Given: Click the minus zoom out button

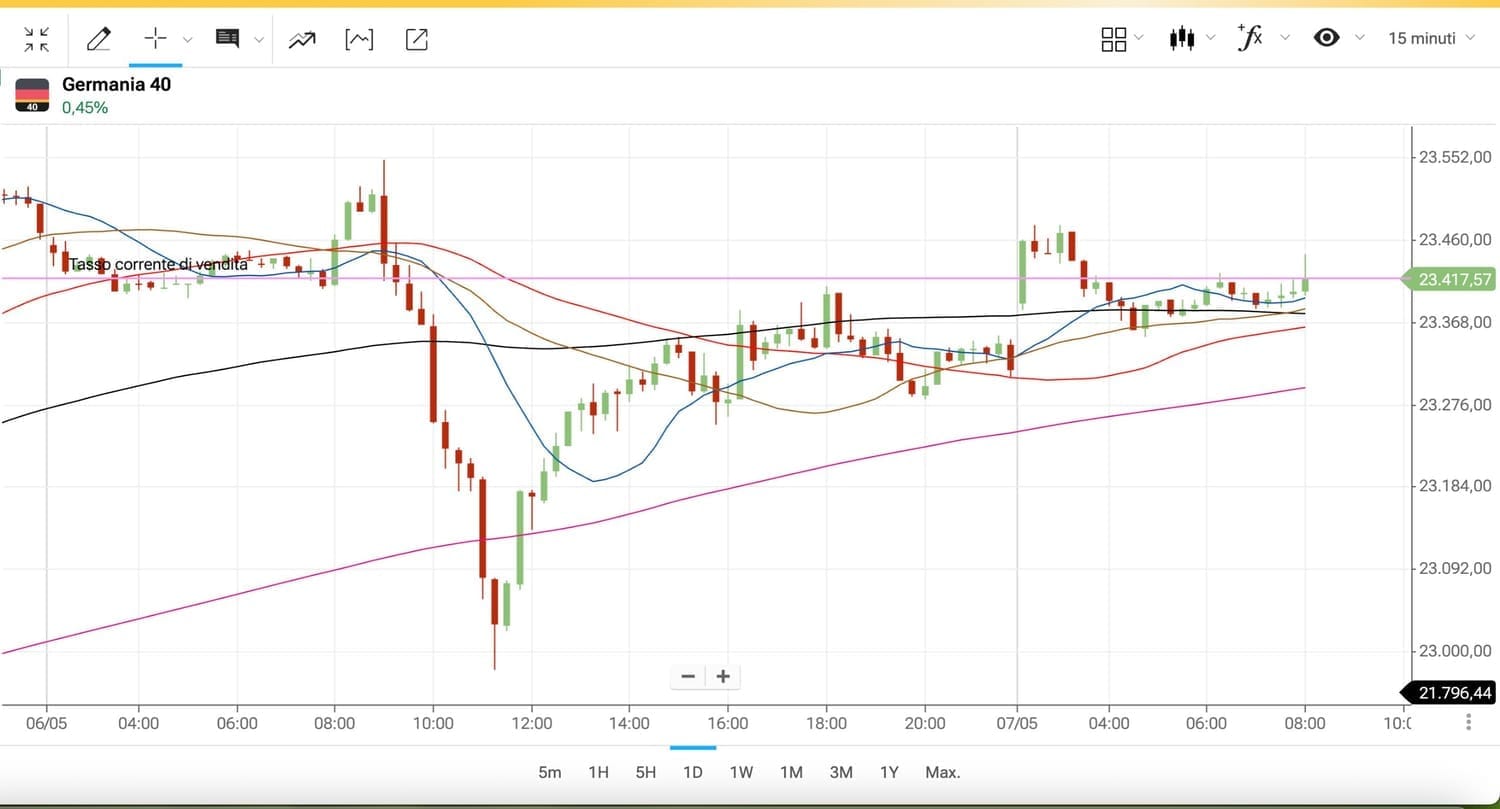Looking at the screenshot, I should coord(688,676).
